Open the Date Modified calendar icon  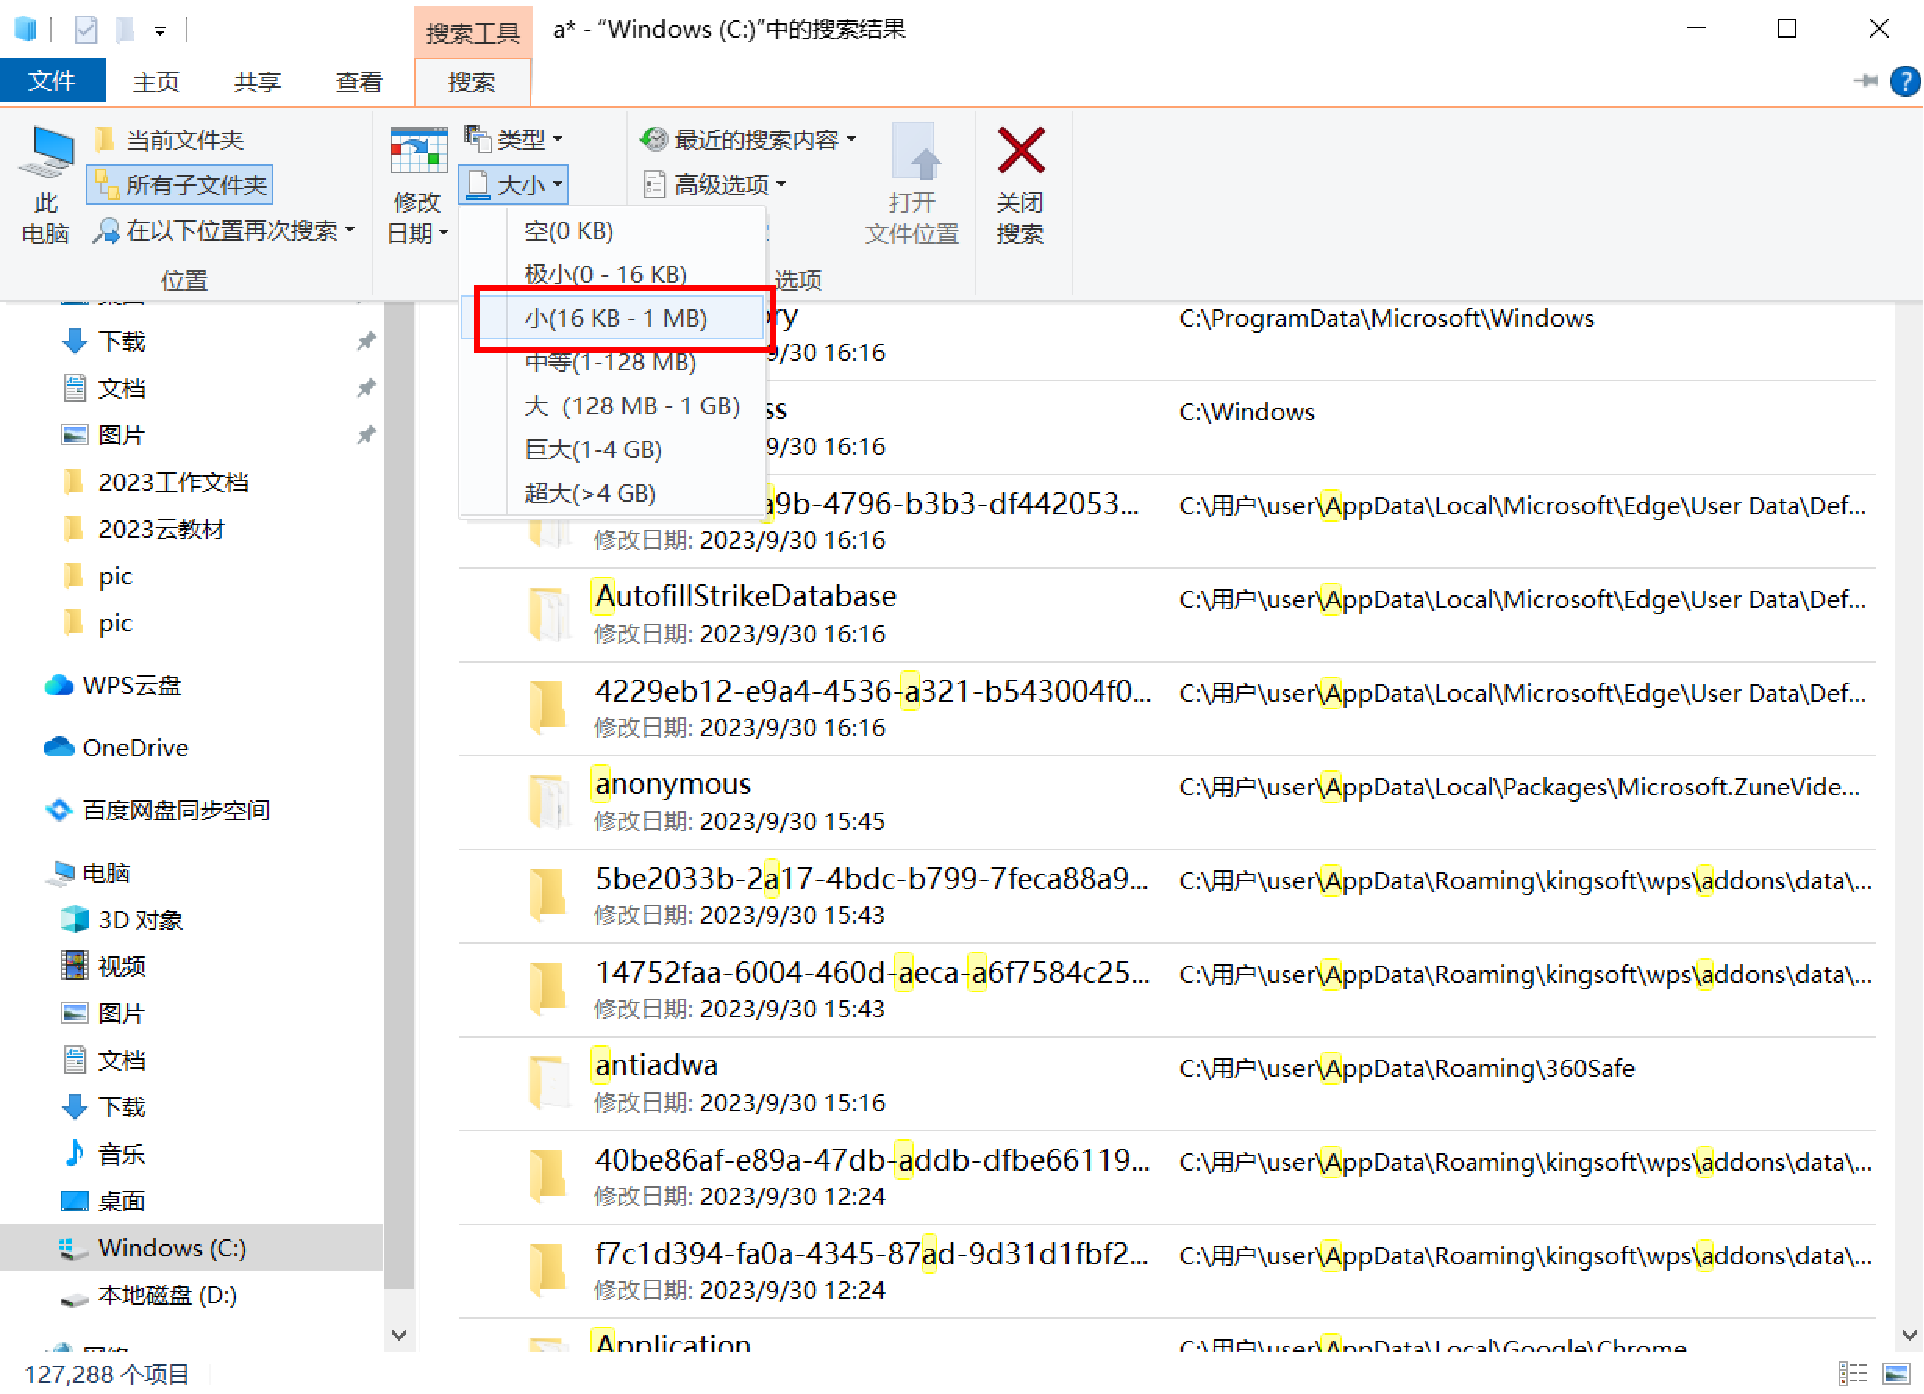(x=418, y=152)
